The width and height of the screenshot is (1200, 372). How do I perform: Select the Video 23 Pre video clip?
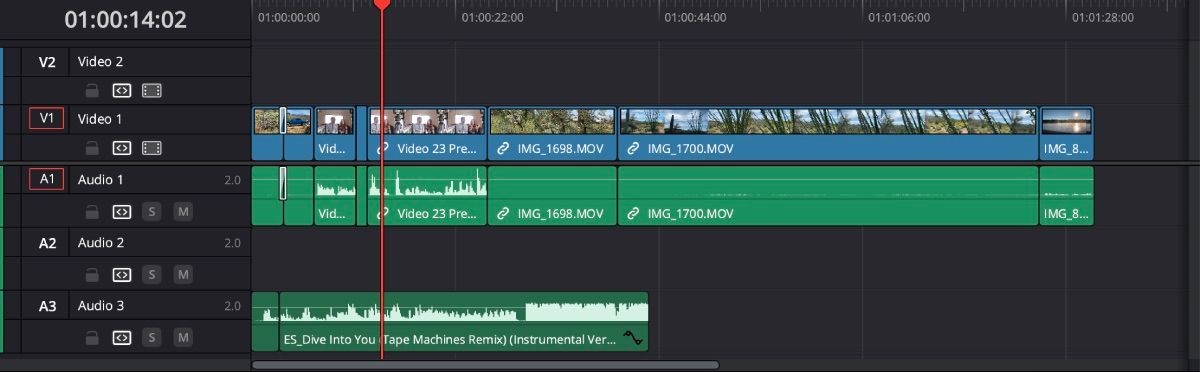[x=427, y=134]
